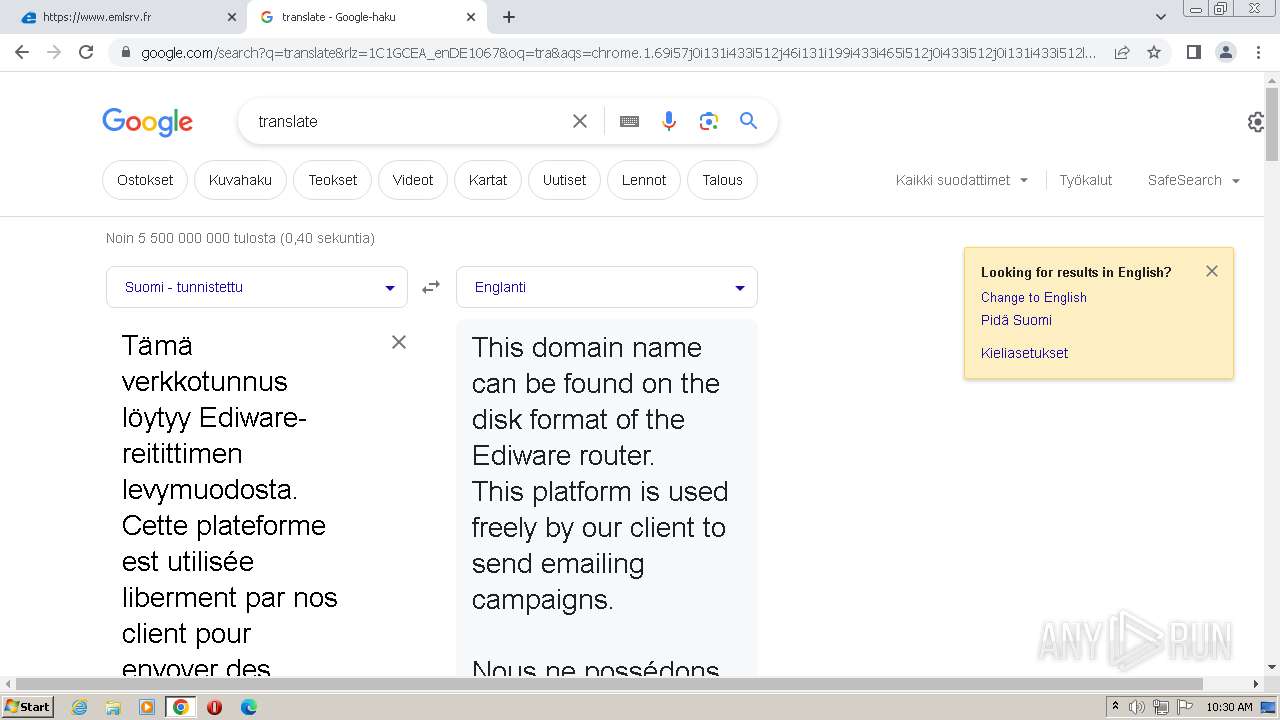Open target language Englanti dropdown
Image resolution: width=1280 pixels, height=720 pixels.
point(607,287)
